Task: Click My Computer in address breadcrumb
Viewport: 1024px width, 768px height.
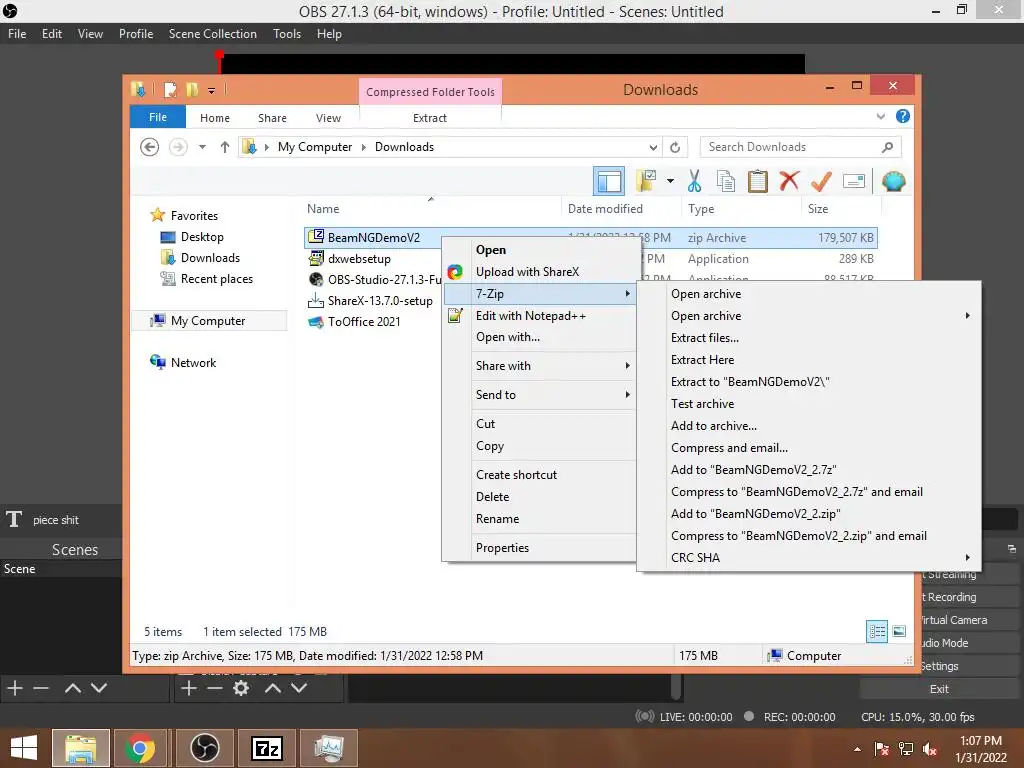Action: click(315, 147)
